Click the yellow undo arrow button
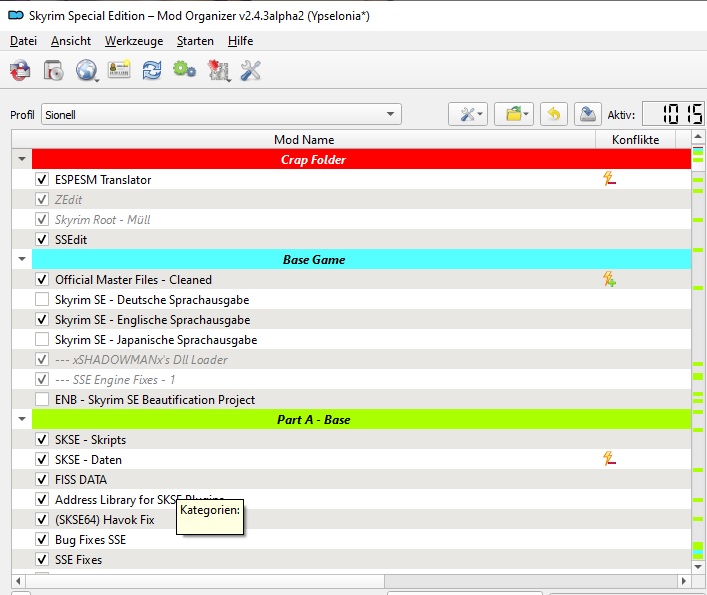This screenshot has width=707, height=595. (554, 114)
